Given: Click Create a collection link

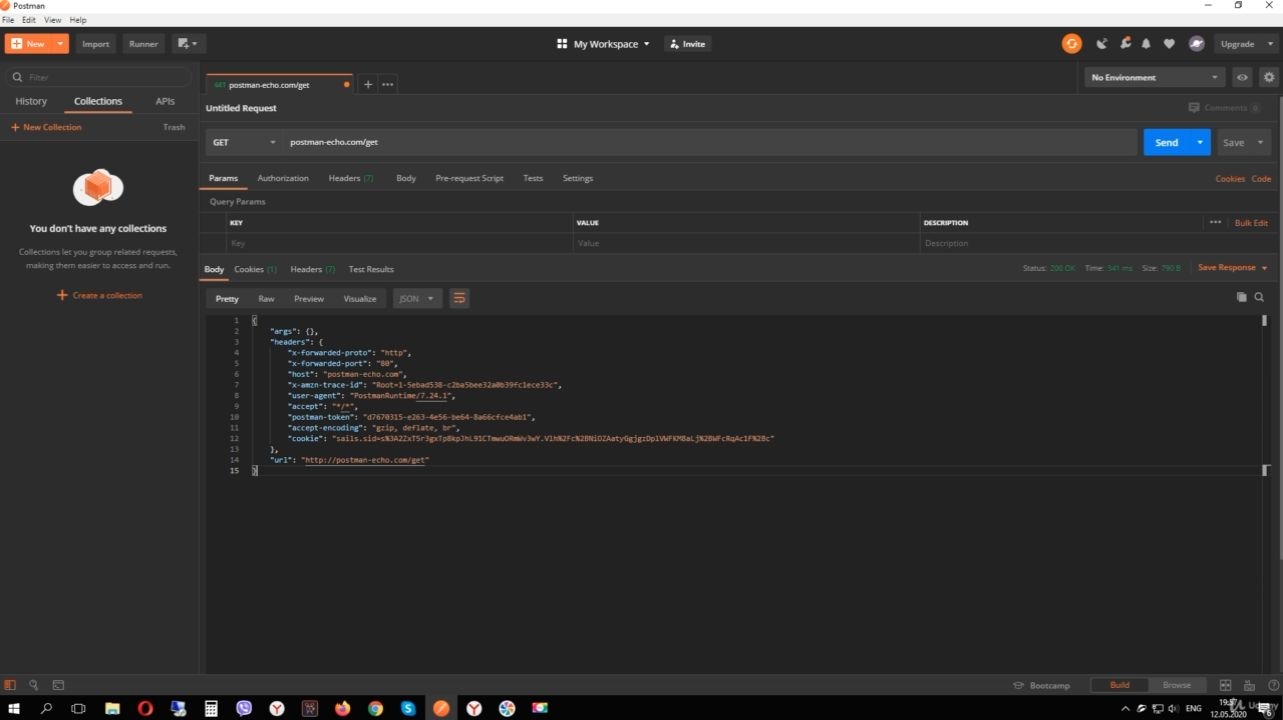Looking at the screenshot, I should pos(100,295).
